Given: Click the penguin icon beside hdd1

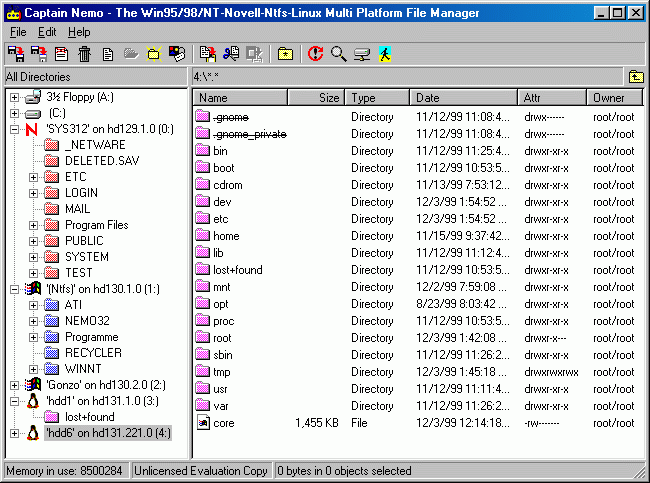Looking at the screenshot, I should click(33, 401).
